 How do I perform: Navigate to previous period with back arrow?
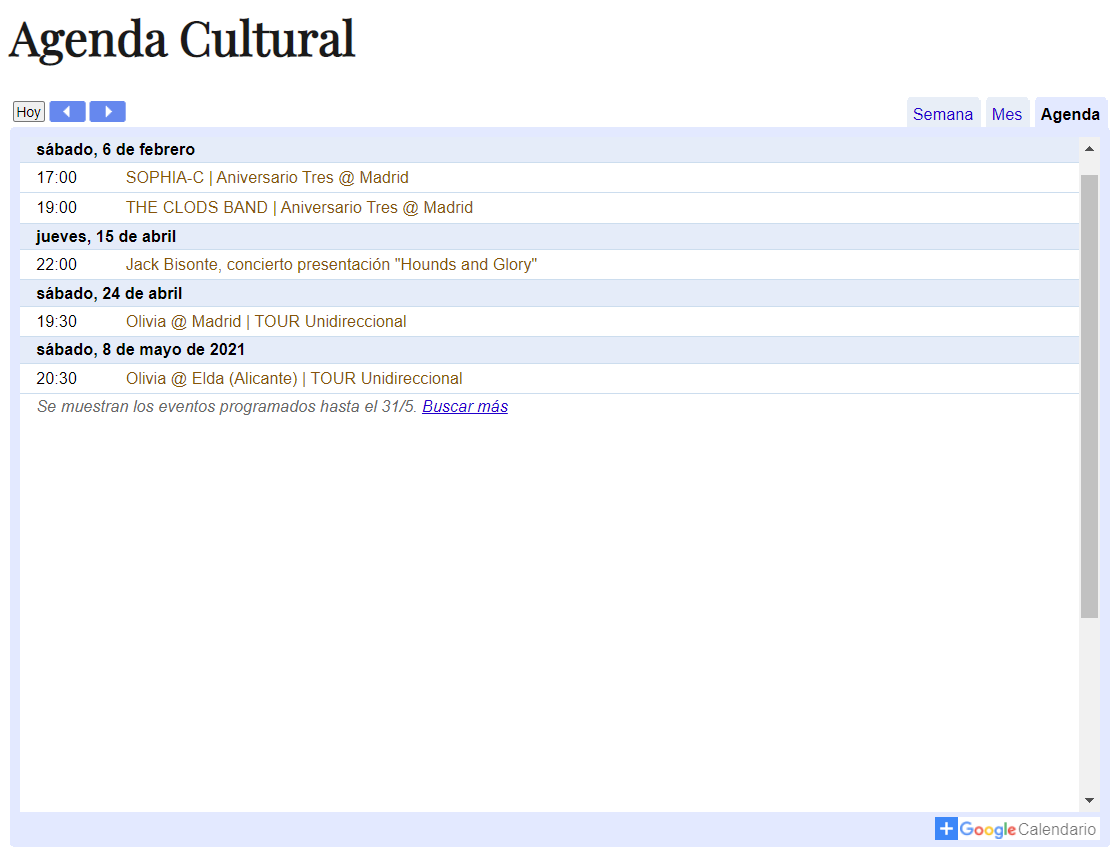pos(67,111)
